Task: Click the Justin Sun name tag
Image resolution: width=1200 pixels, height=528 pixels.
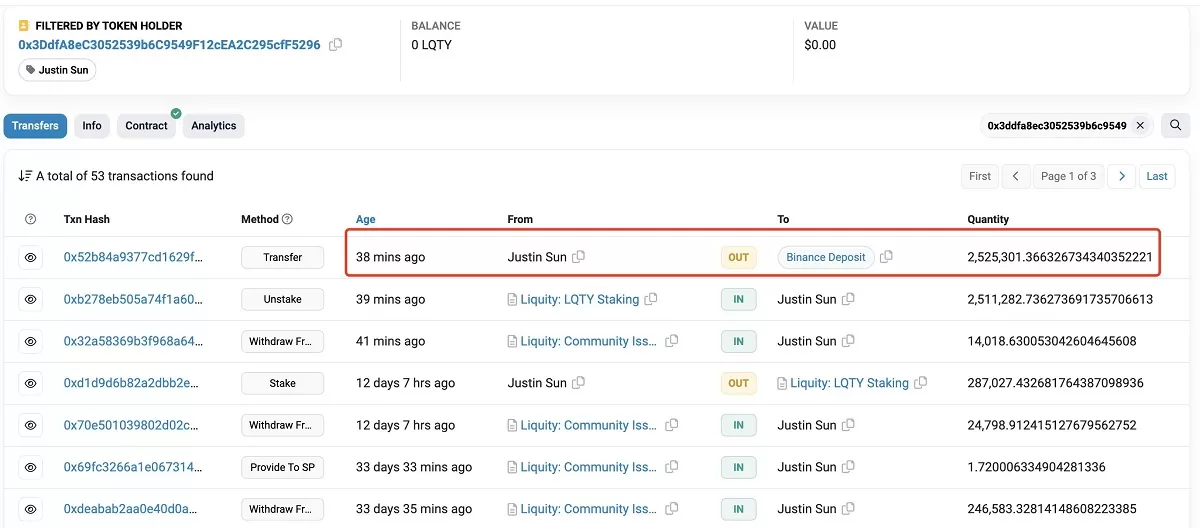Action: click(58, 70)
